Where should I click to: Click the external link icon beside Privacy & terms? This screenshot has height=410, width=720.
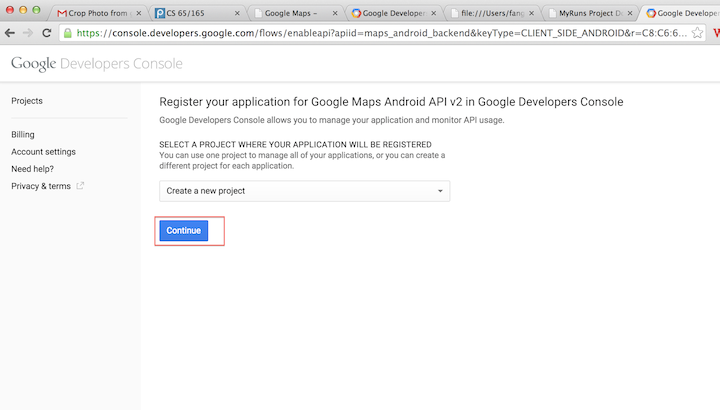[x=80, y=186]
